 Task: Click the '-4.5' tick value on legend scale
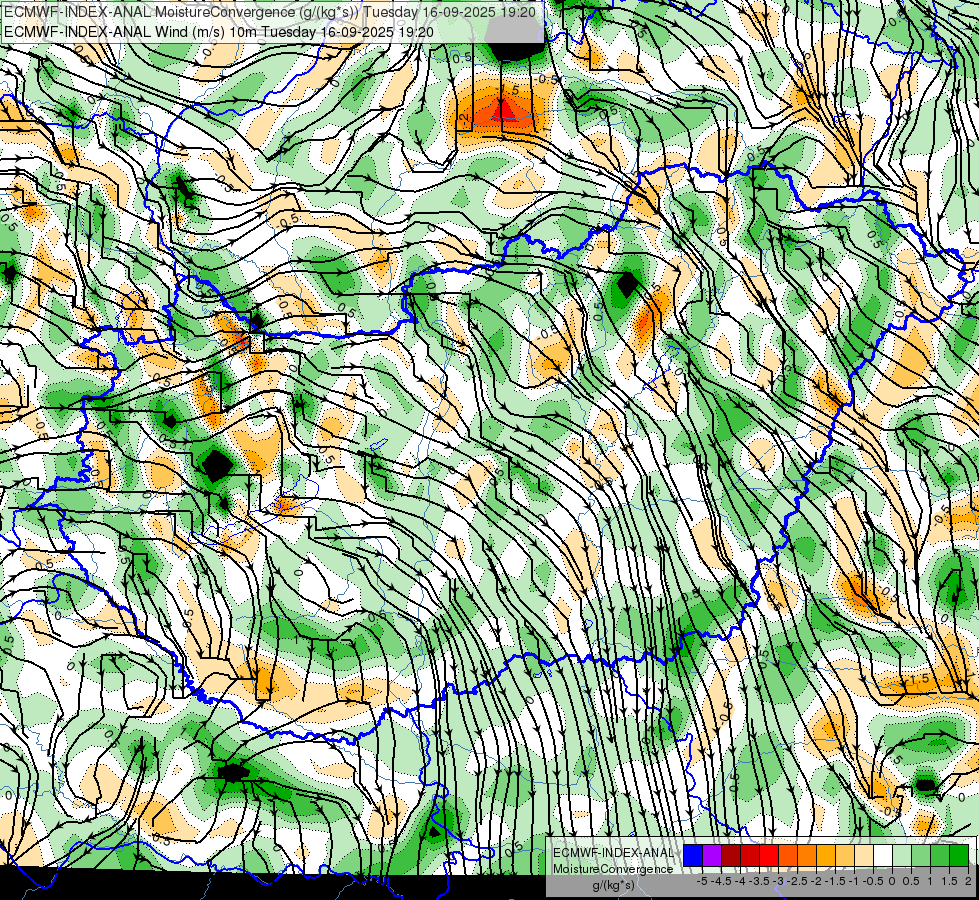pos(721,881)
